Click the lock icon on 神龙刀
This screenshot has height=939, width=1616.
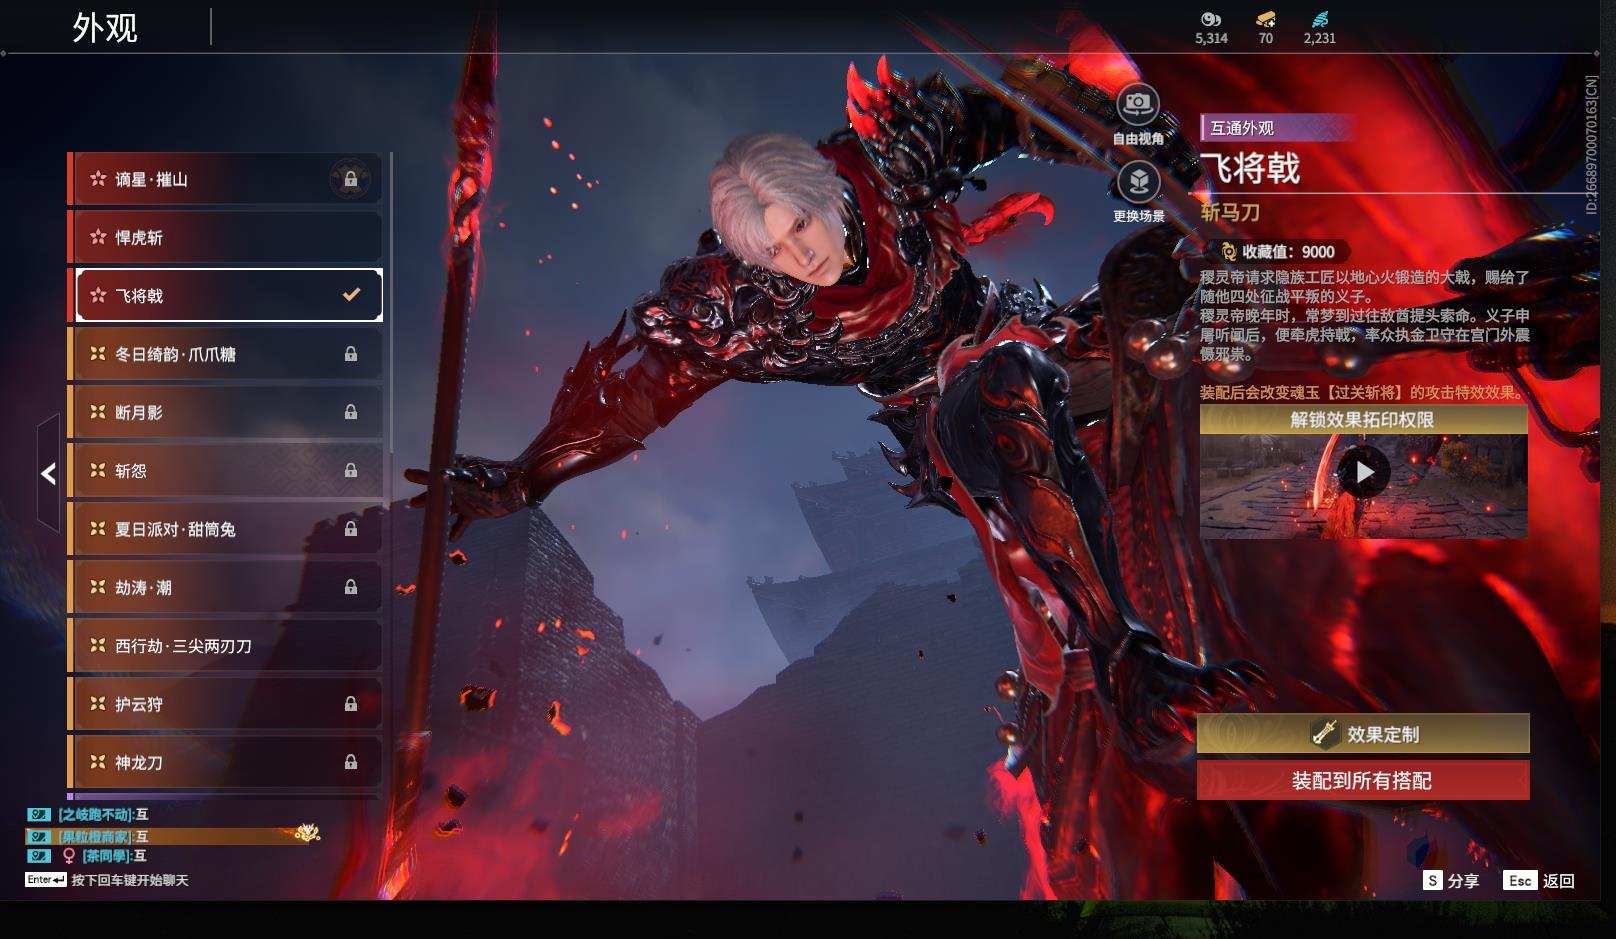[x=351, y=762]
